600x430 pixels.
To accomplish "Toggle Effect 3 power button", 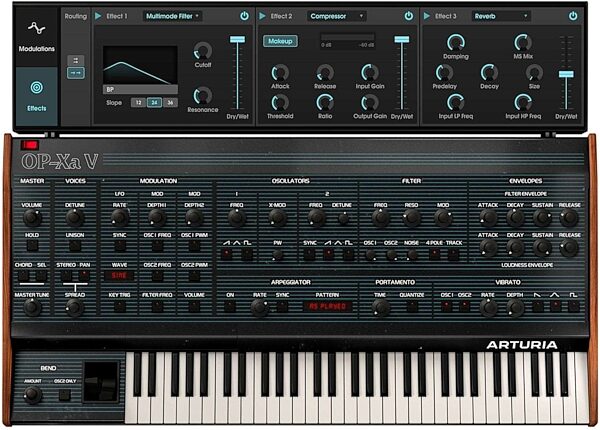I will click(x=573, y=16).
